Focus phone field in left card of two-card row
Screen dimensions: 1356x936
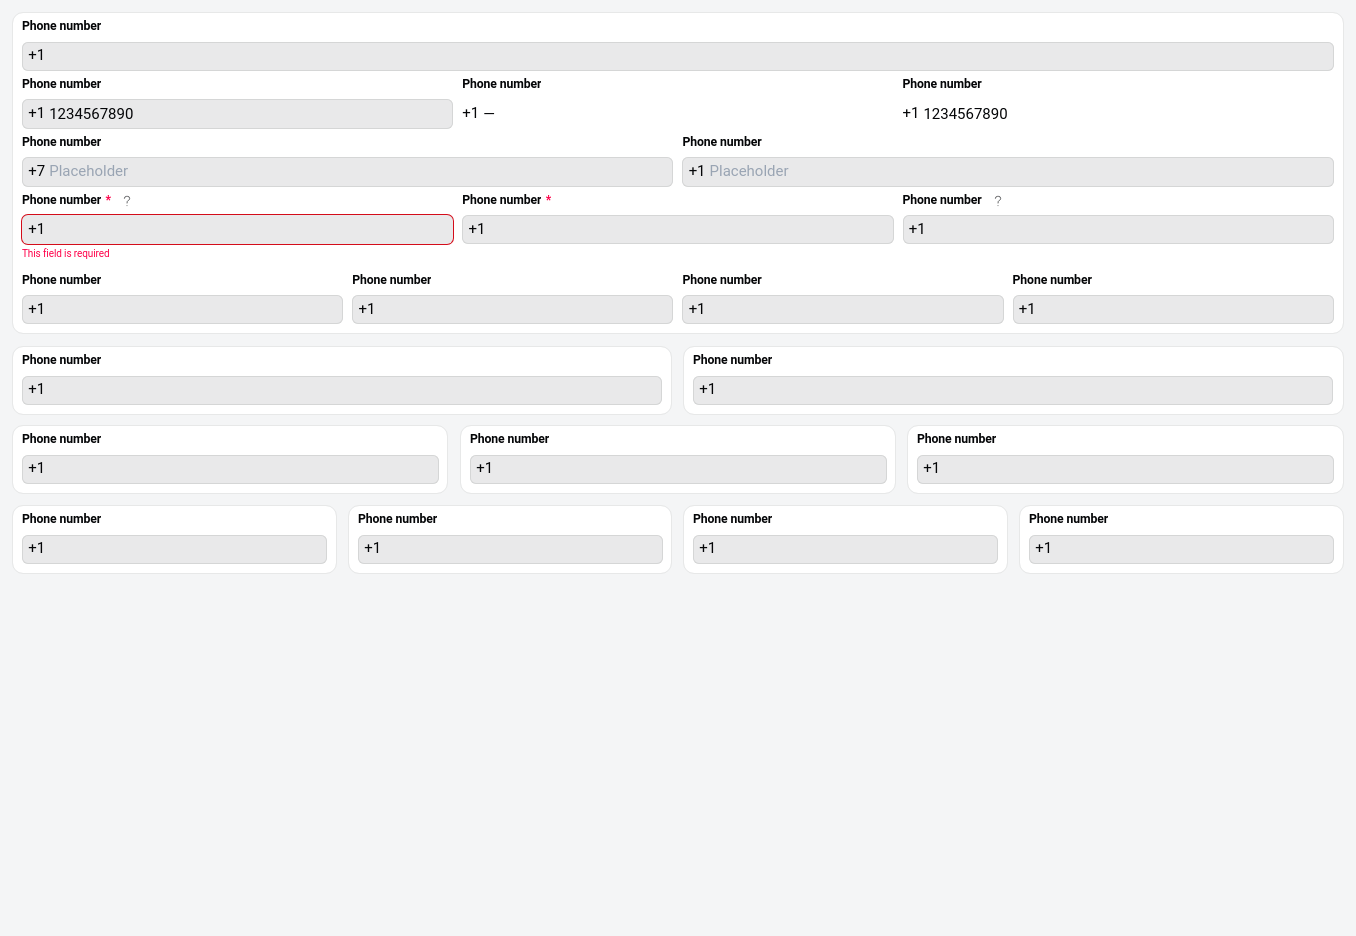341,390
